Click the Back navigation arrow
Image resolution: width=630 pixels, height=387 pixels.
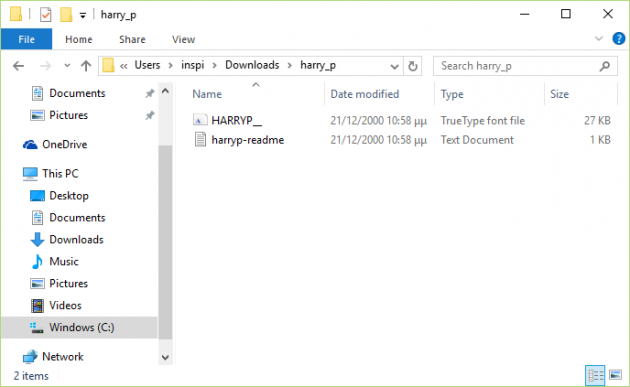tap(18, 66)
